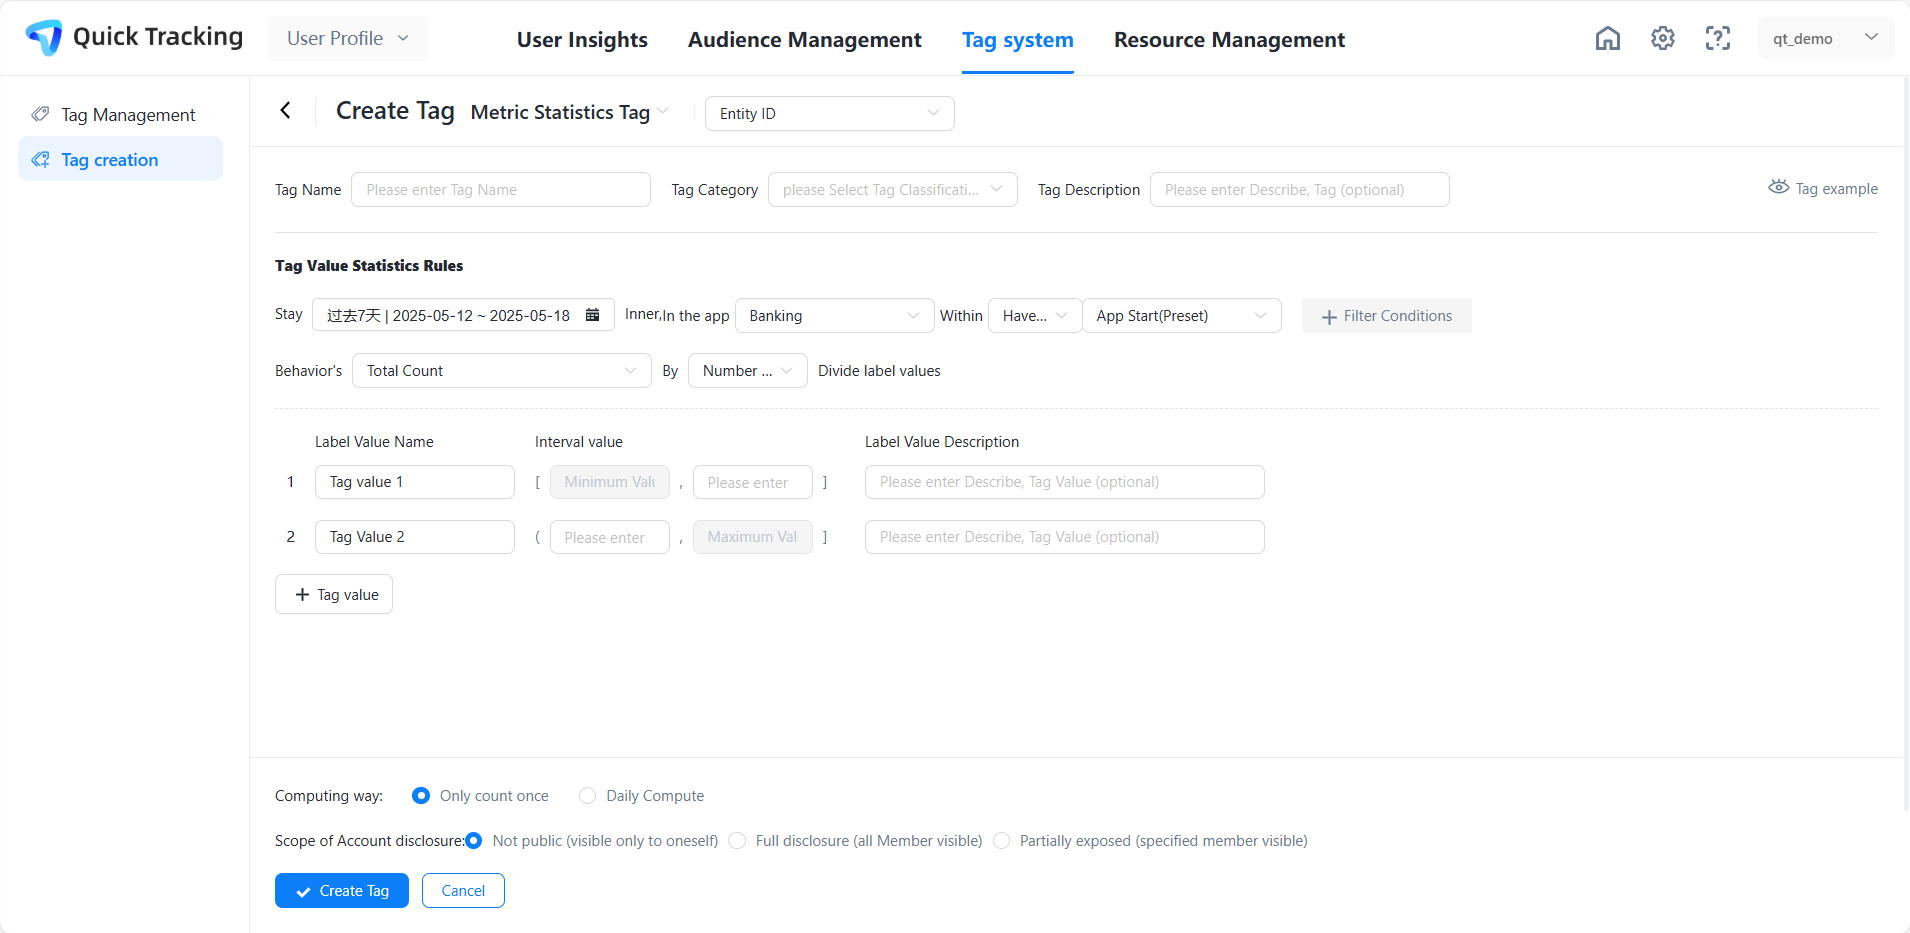Click upper bound field for Tag value 1

(753, 482)
